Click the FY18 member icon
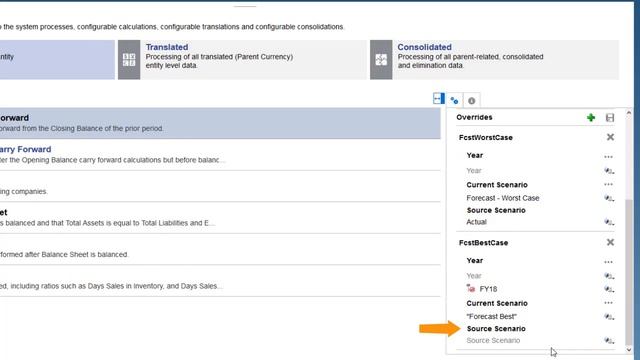Image resolution: width=640 pixels, height=360 pixels. pos(471,289)
